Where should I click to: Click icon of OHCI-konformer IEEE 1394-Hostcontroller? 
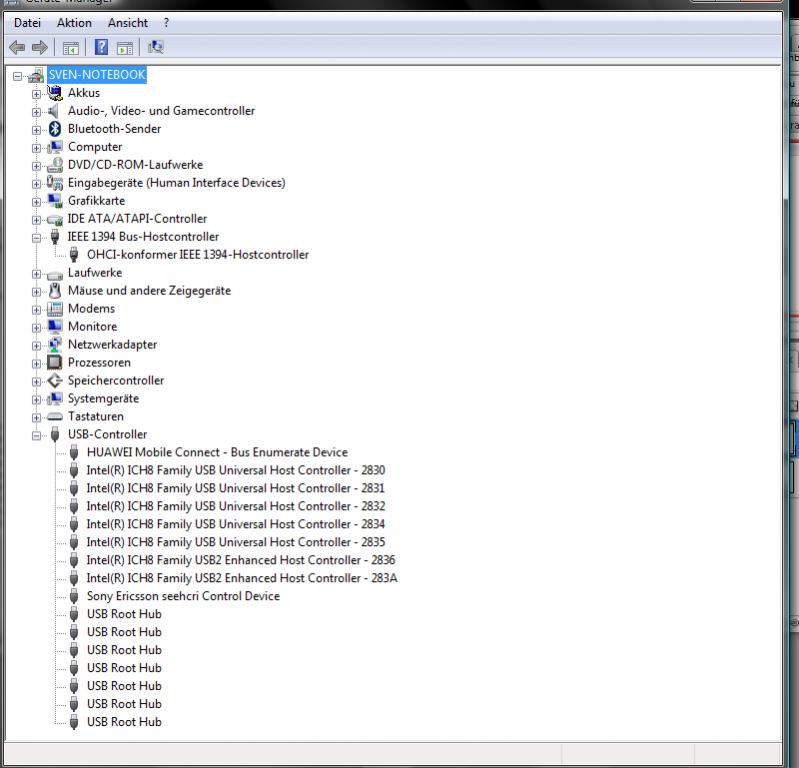(x=74, y=255)
